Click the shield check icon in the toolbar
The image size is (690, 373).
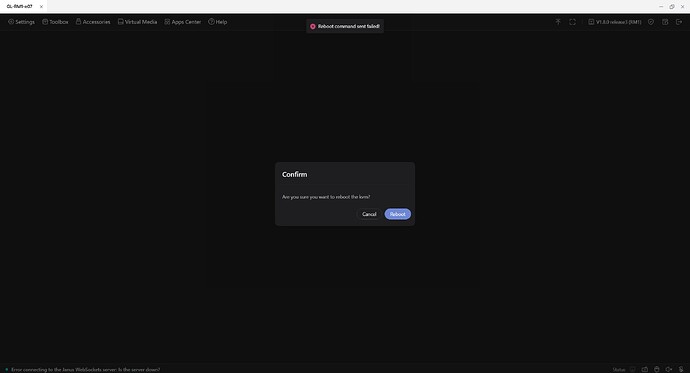point(651,22)
